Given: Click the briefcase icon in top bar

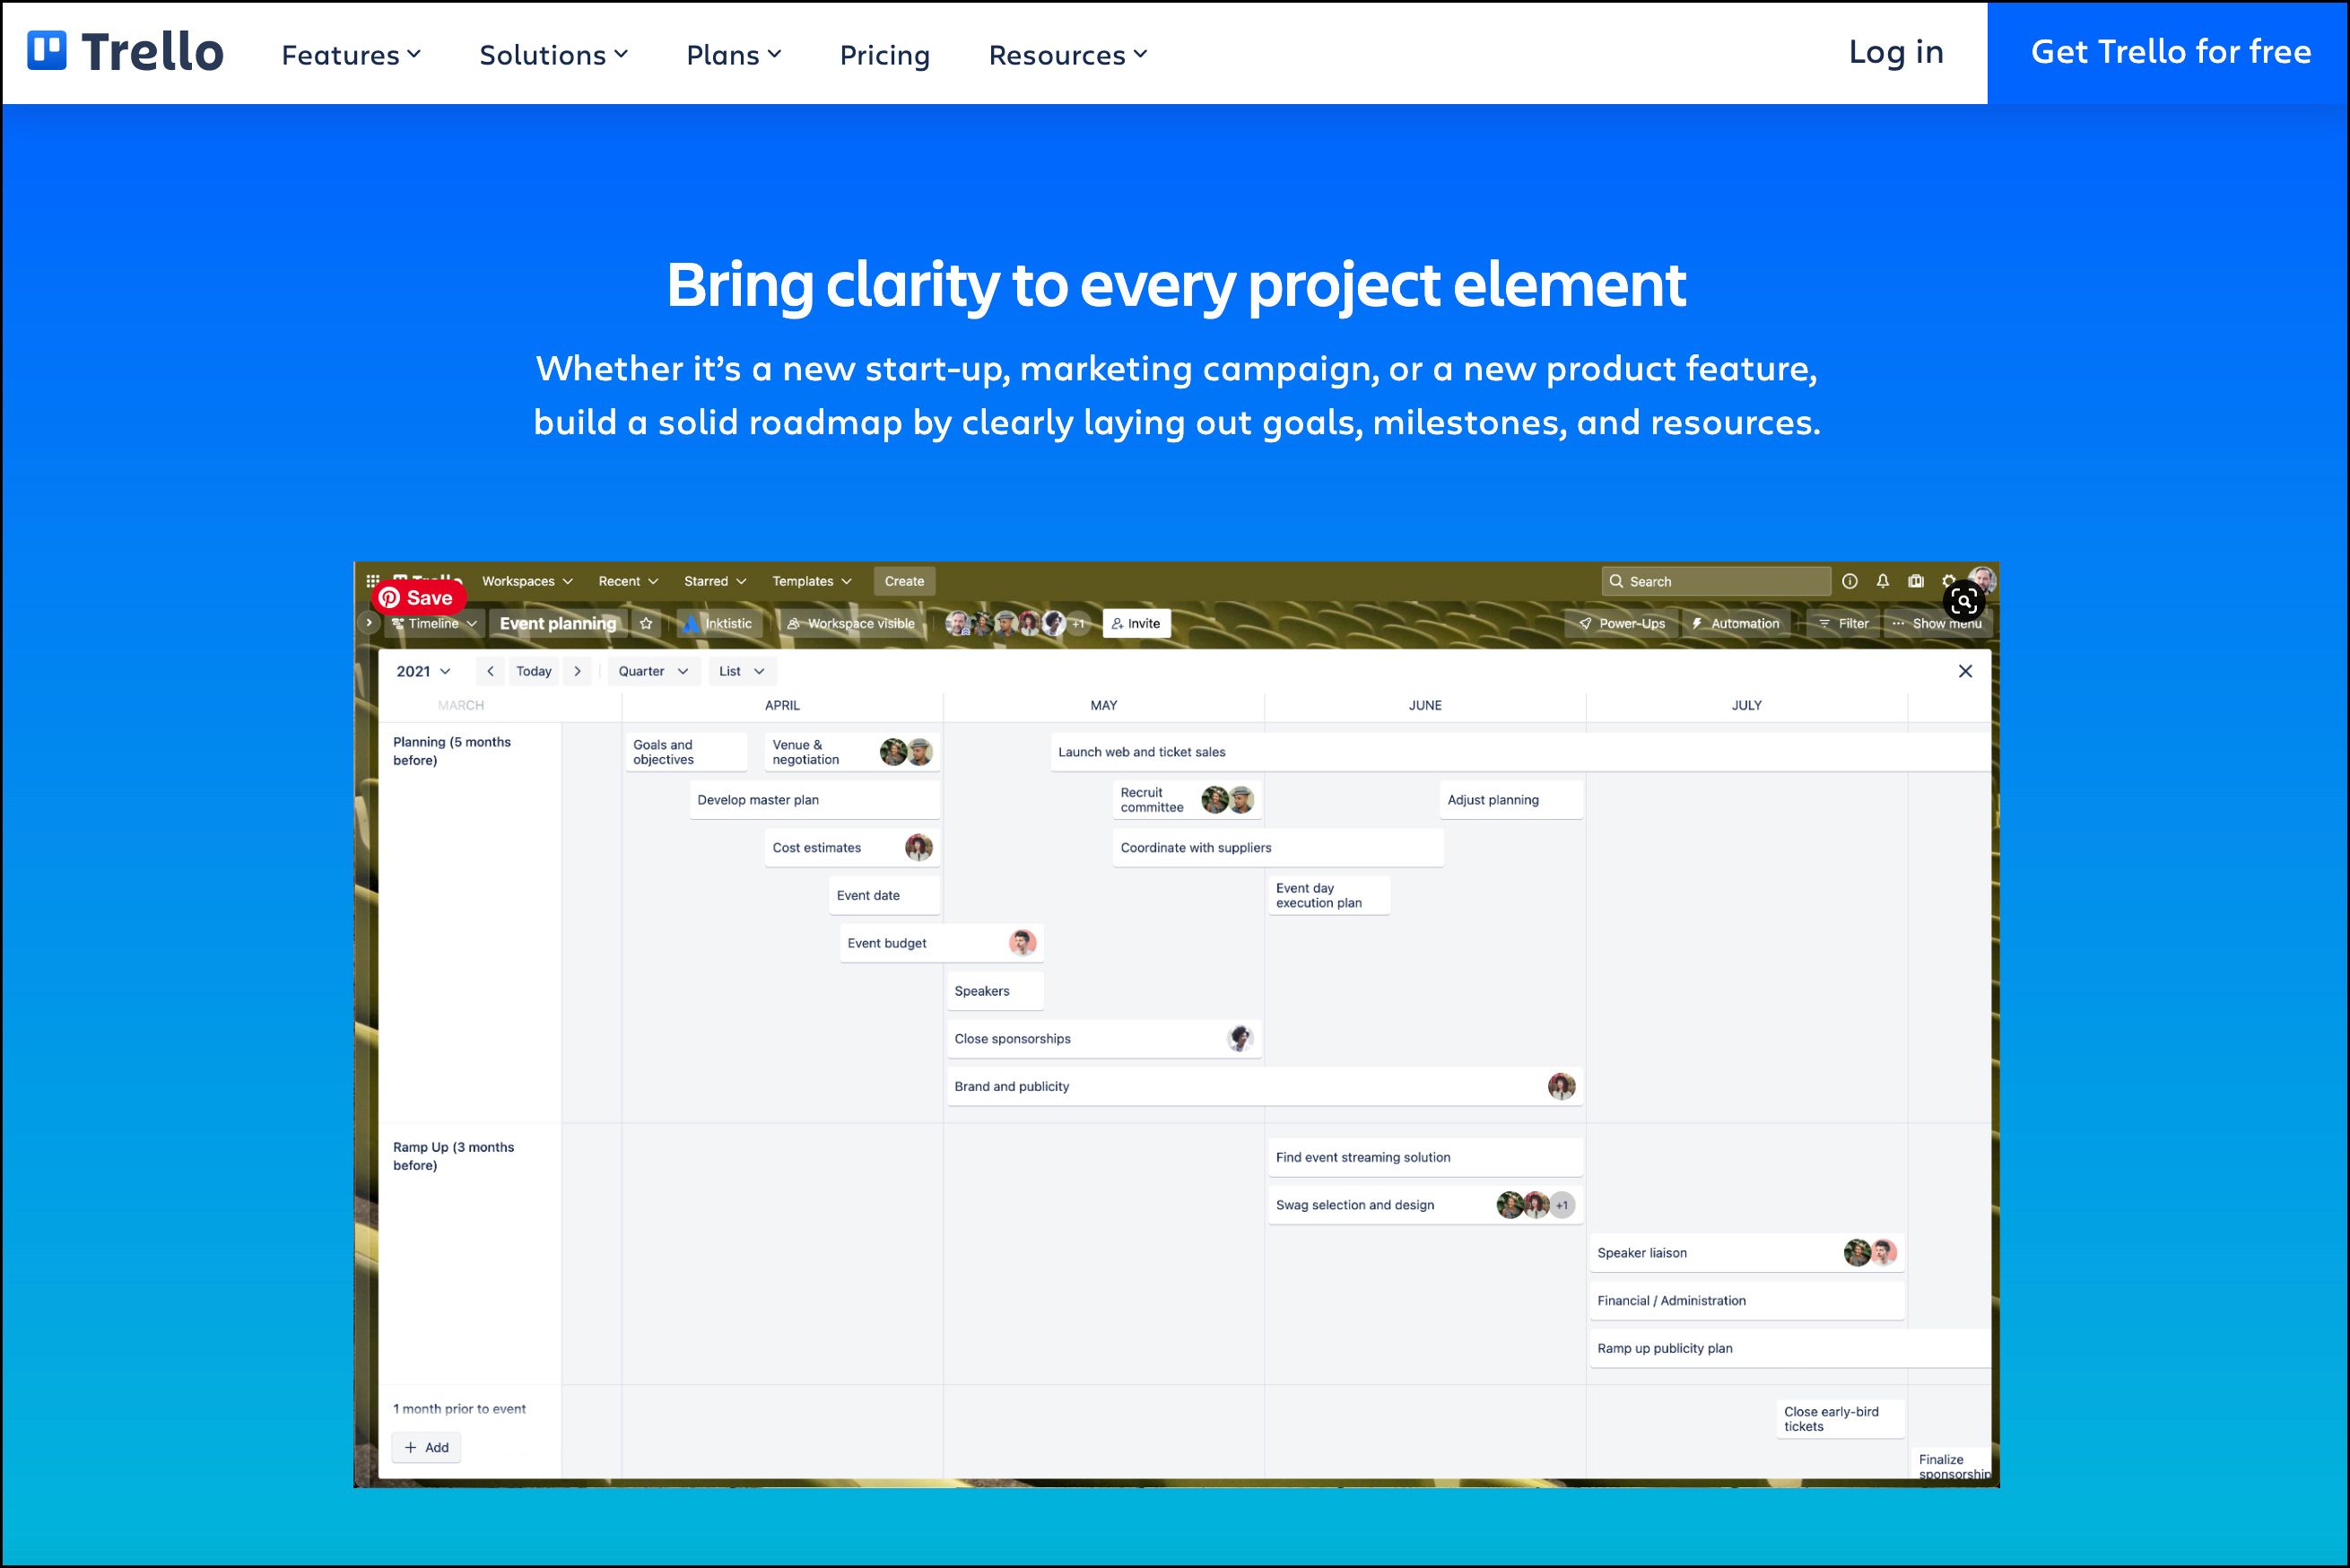Looking at the screenshot, I should click(1916, 581).
